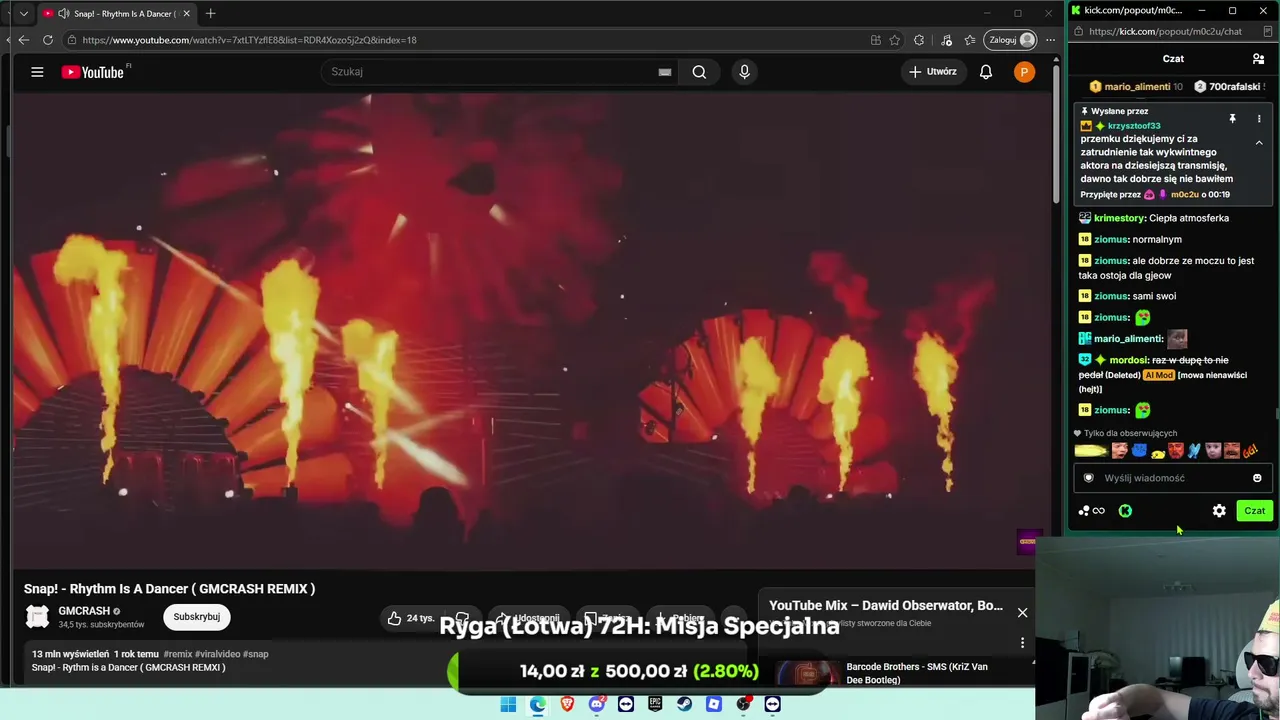Reload the YouTube page
This screenshot has height=720, width=1280.
(x=48, y=40)
